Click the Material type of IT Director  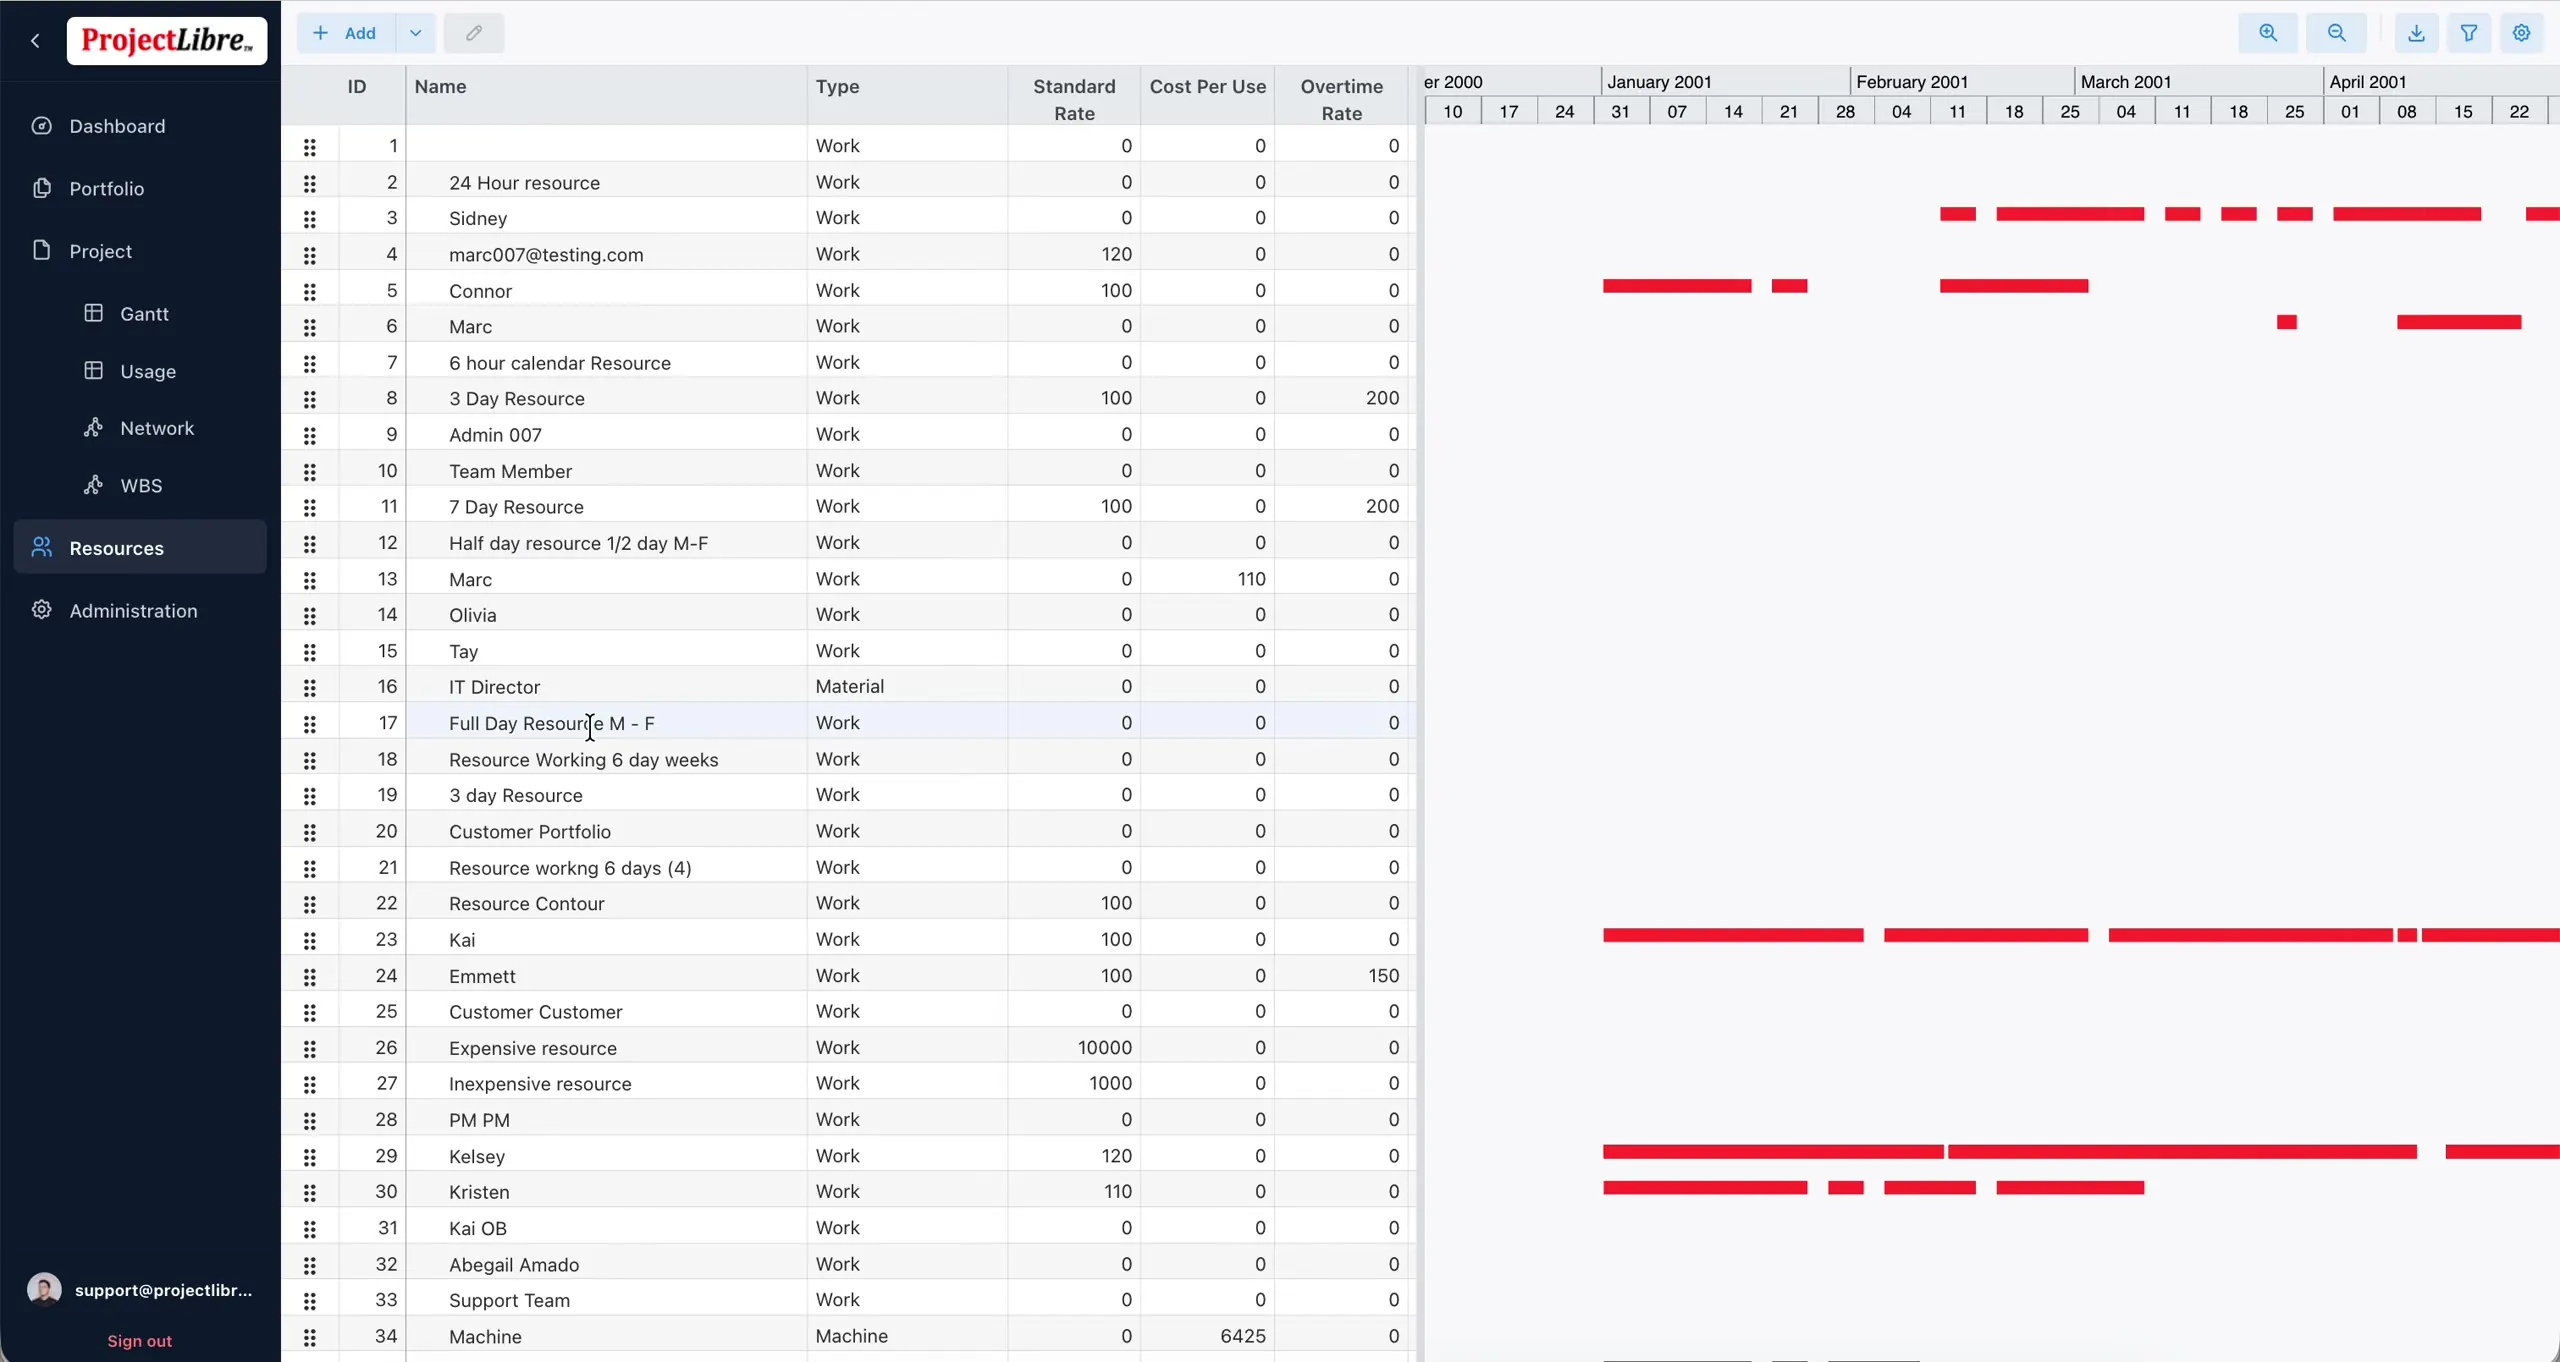click(x=907, y=686)
